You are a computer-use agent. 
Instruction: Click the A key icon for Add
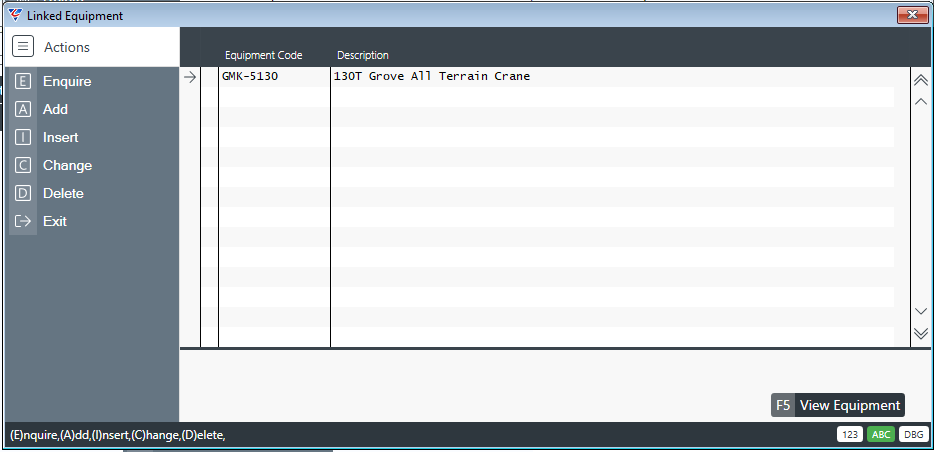(23, 110)
